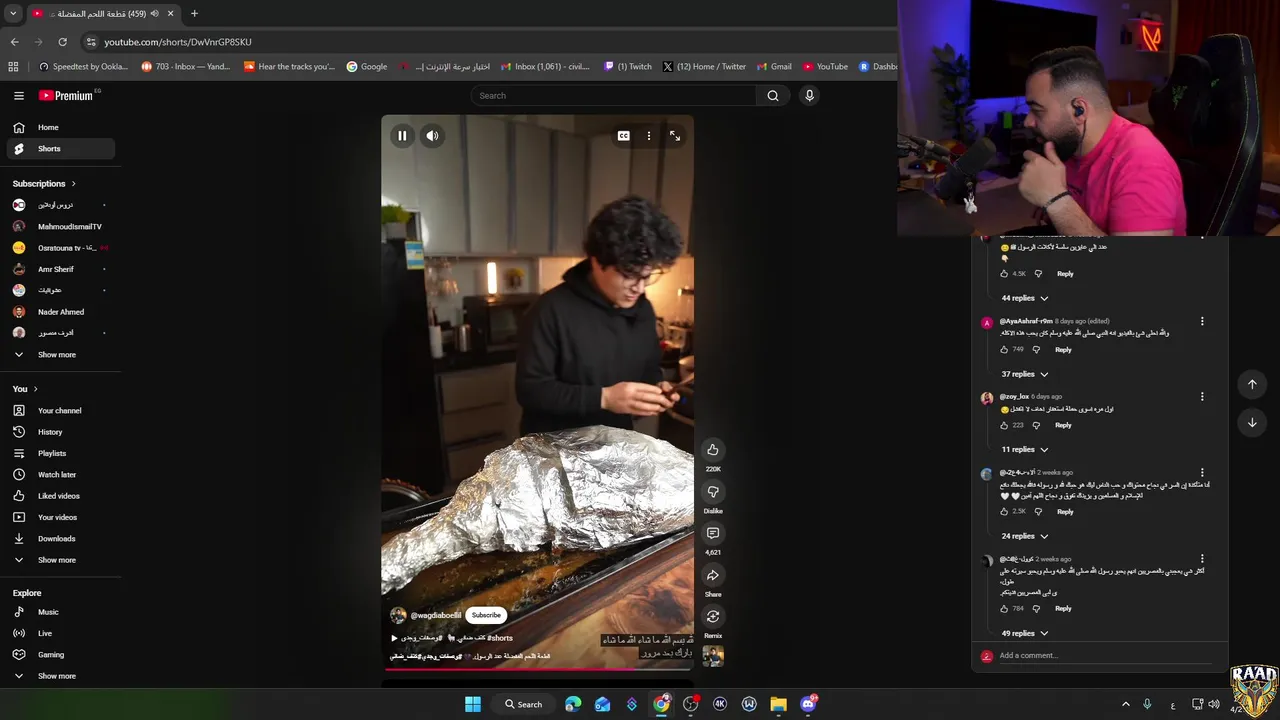Like @zoy_lox's comment
The image size is (1280, 720).
(x=1004, y=425)
